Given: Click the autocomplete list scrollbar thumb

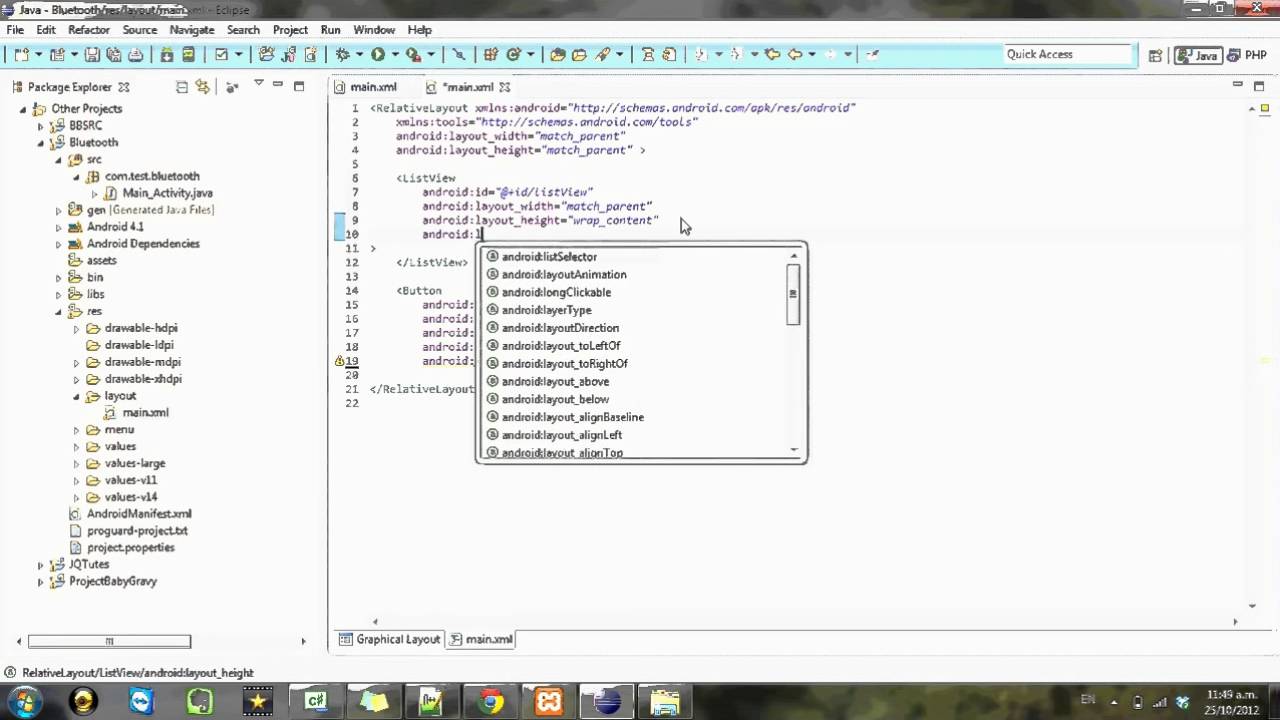Looking at the screenshot, I should coord(793,294).
